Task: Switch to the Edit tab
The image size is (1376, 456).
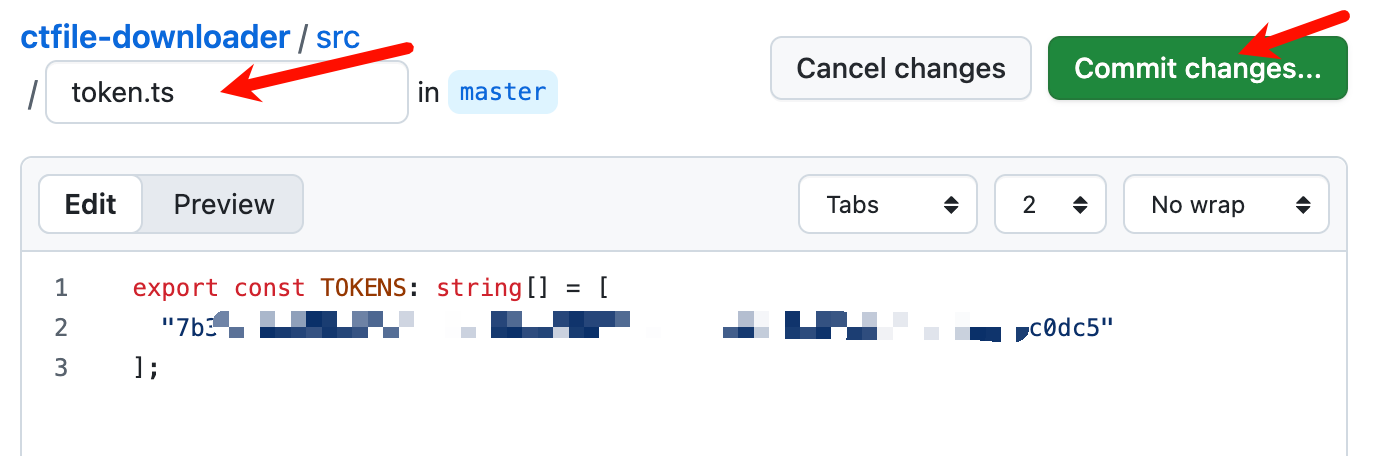Action: (x=91, y=205)
